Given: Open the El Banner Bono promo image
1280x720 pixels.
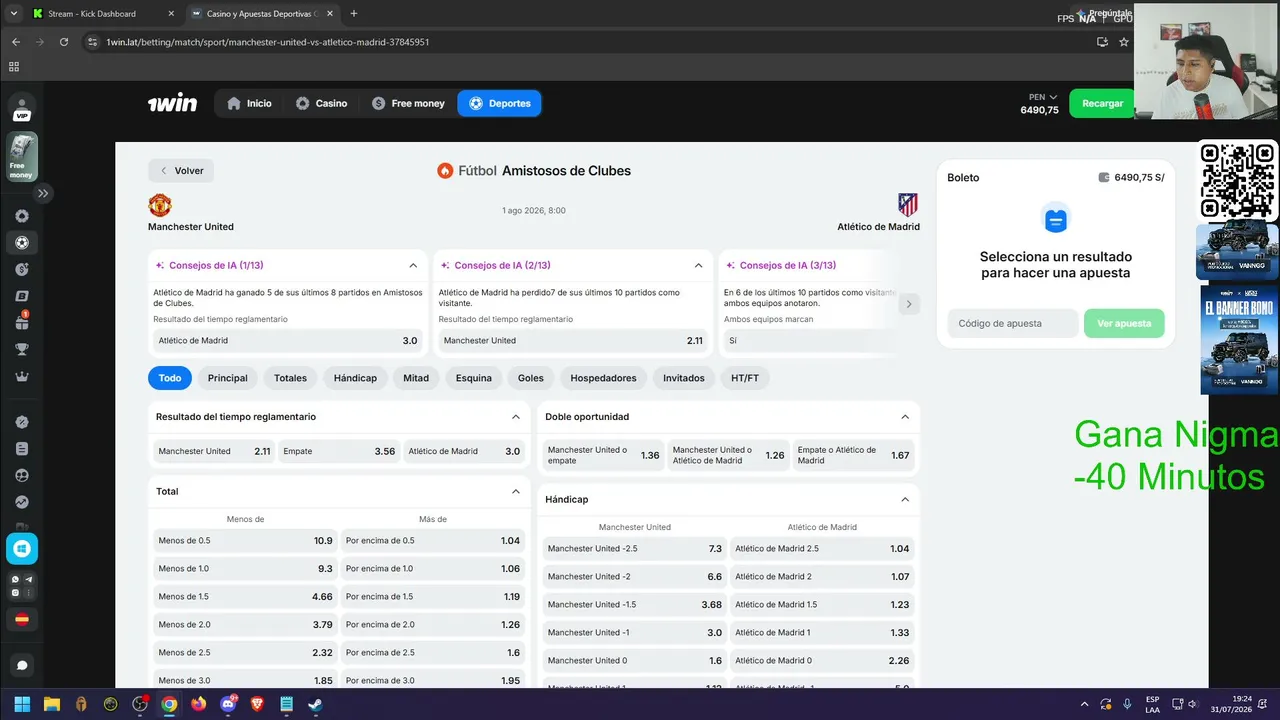Looking at the screenshot, I should (1240, 340).
